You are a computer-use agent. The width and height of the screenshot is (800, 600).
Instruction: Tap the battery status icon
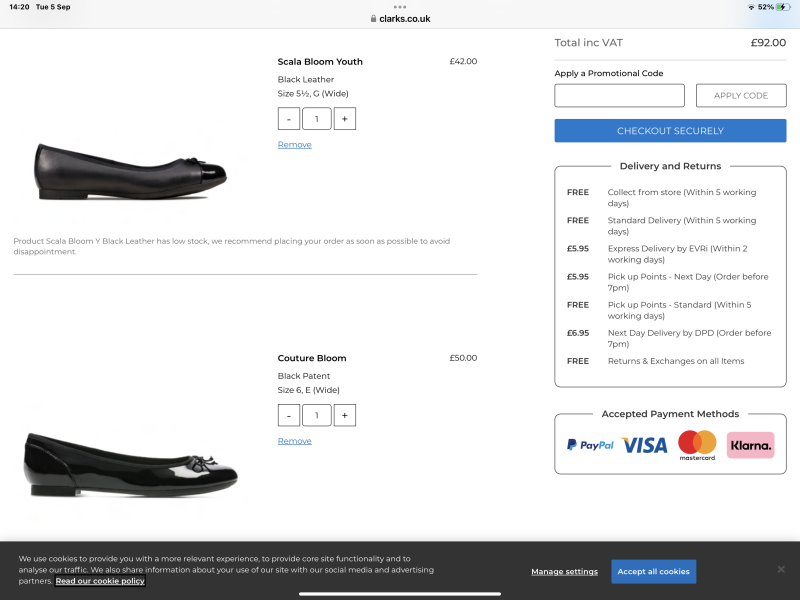coord(783,7)
